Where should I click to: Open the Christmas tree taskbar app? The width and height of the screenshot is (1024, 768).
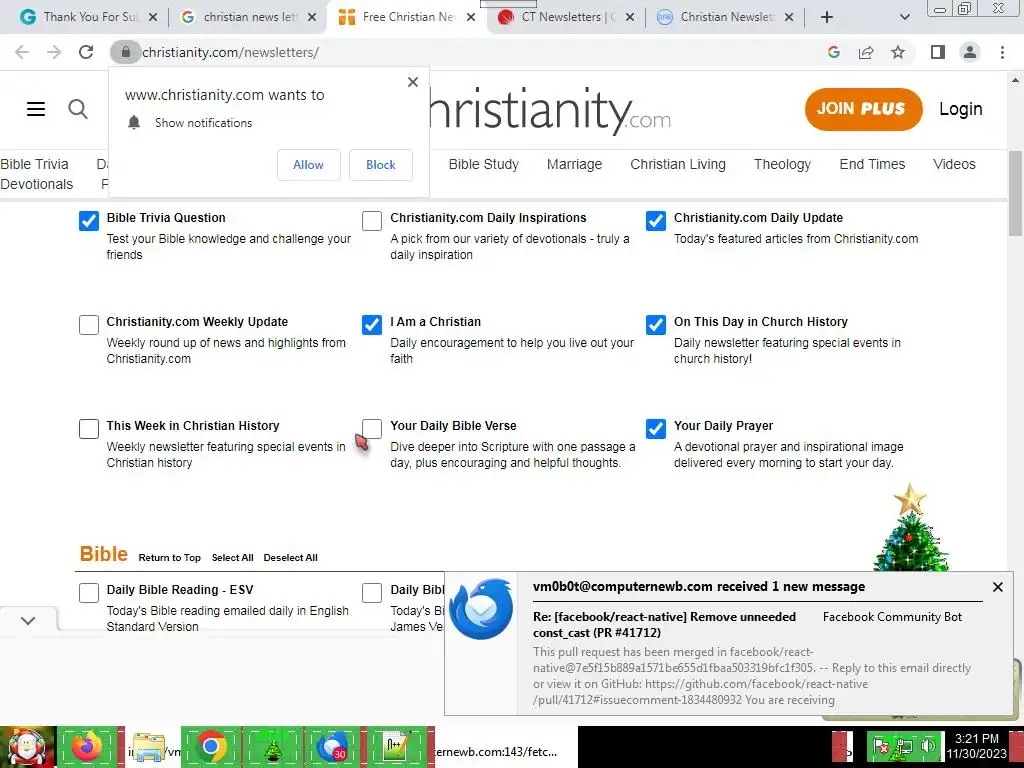tap(272, 747)
